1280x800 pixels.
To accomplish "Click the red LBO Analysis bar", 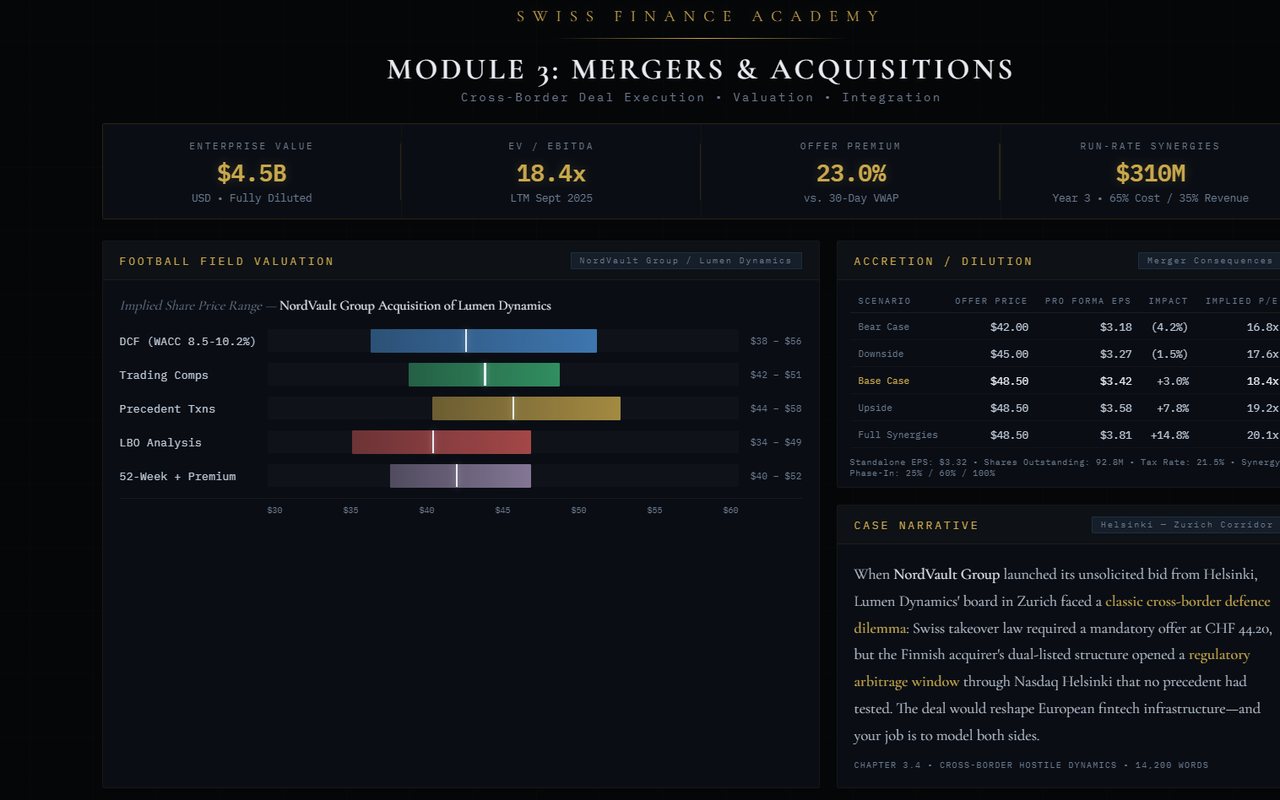I will click(x=441, y=442).
